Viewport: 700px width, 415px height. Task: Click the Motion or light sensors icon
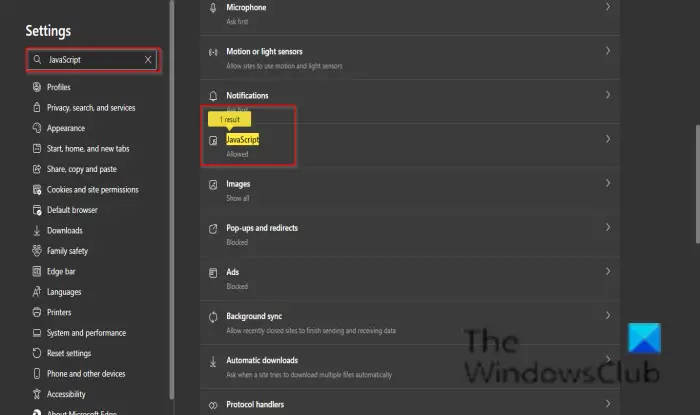[x=213, y=52]
